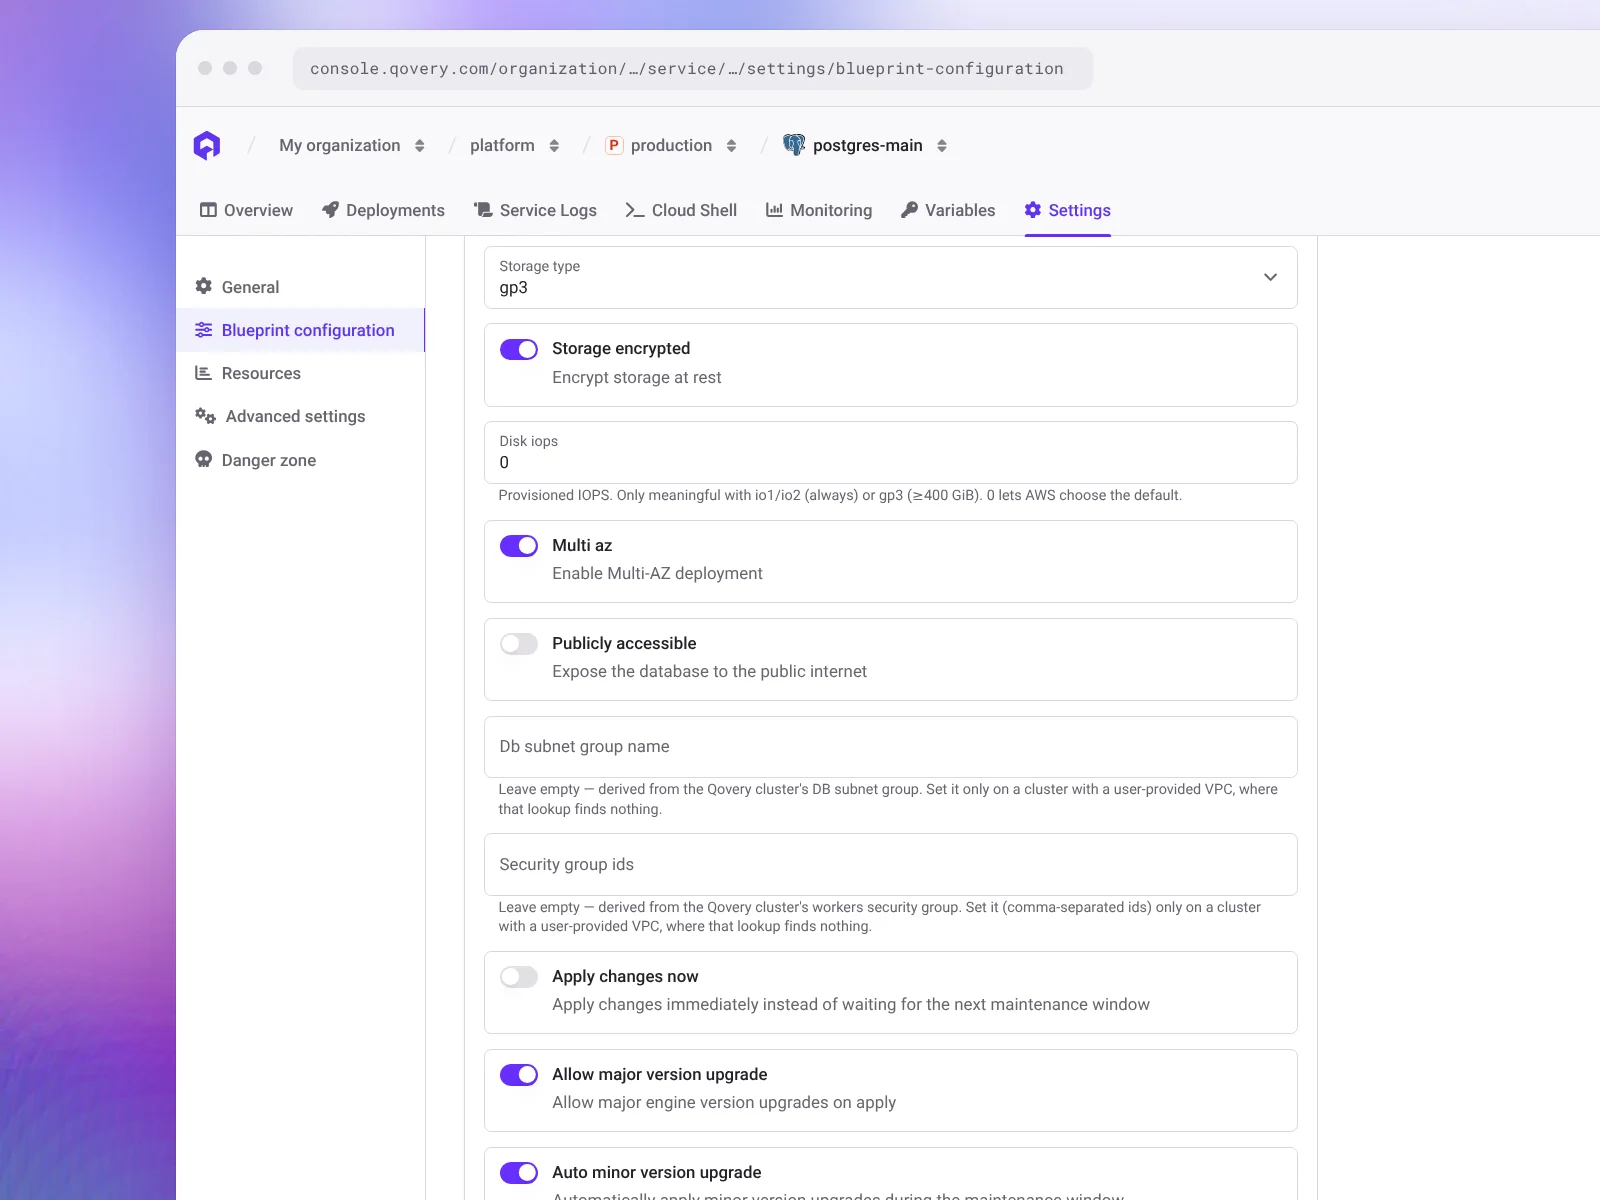
Task: Go to Advanced settings in sidebar
Action: pos(301,416)
